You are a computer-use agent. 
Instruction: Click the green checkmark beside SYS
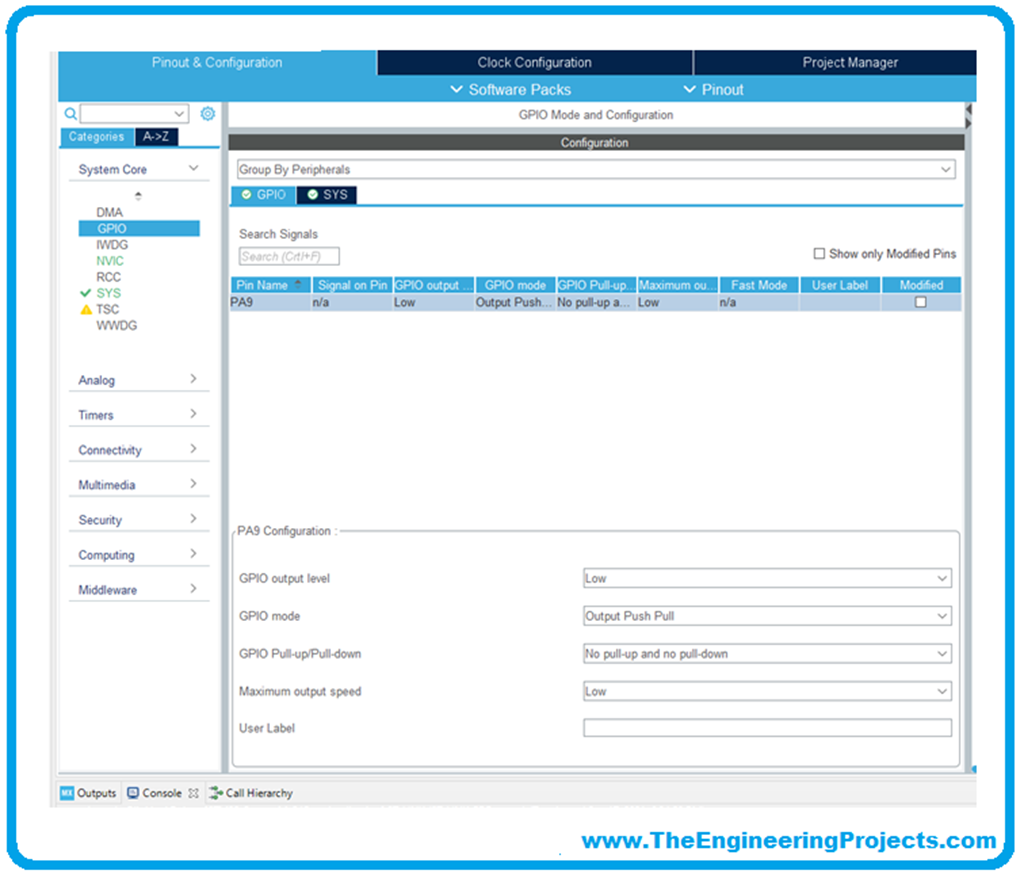(86, 293)
